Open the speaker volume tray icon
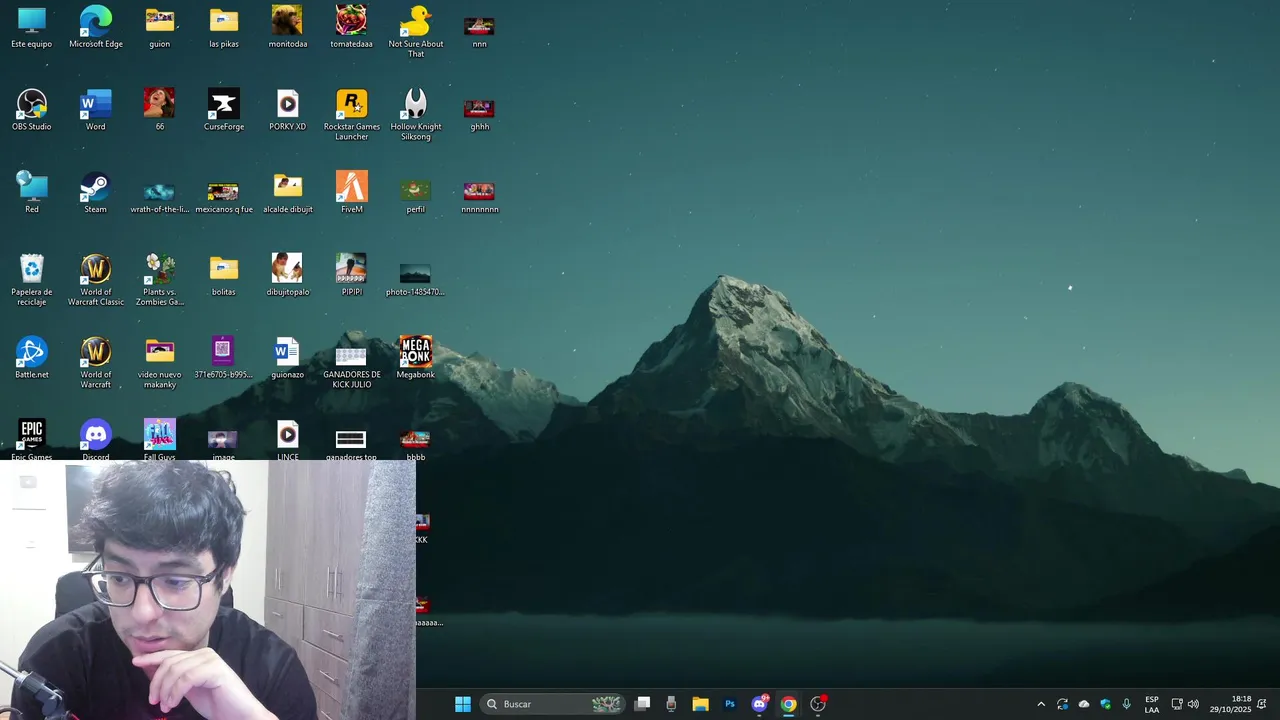The height and width of the screenshot is (720, 1280). tap(1193, 704)
